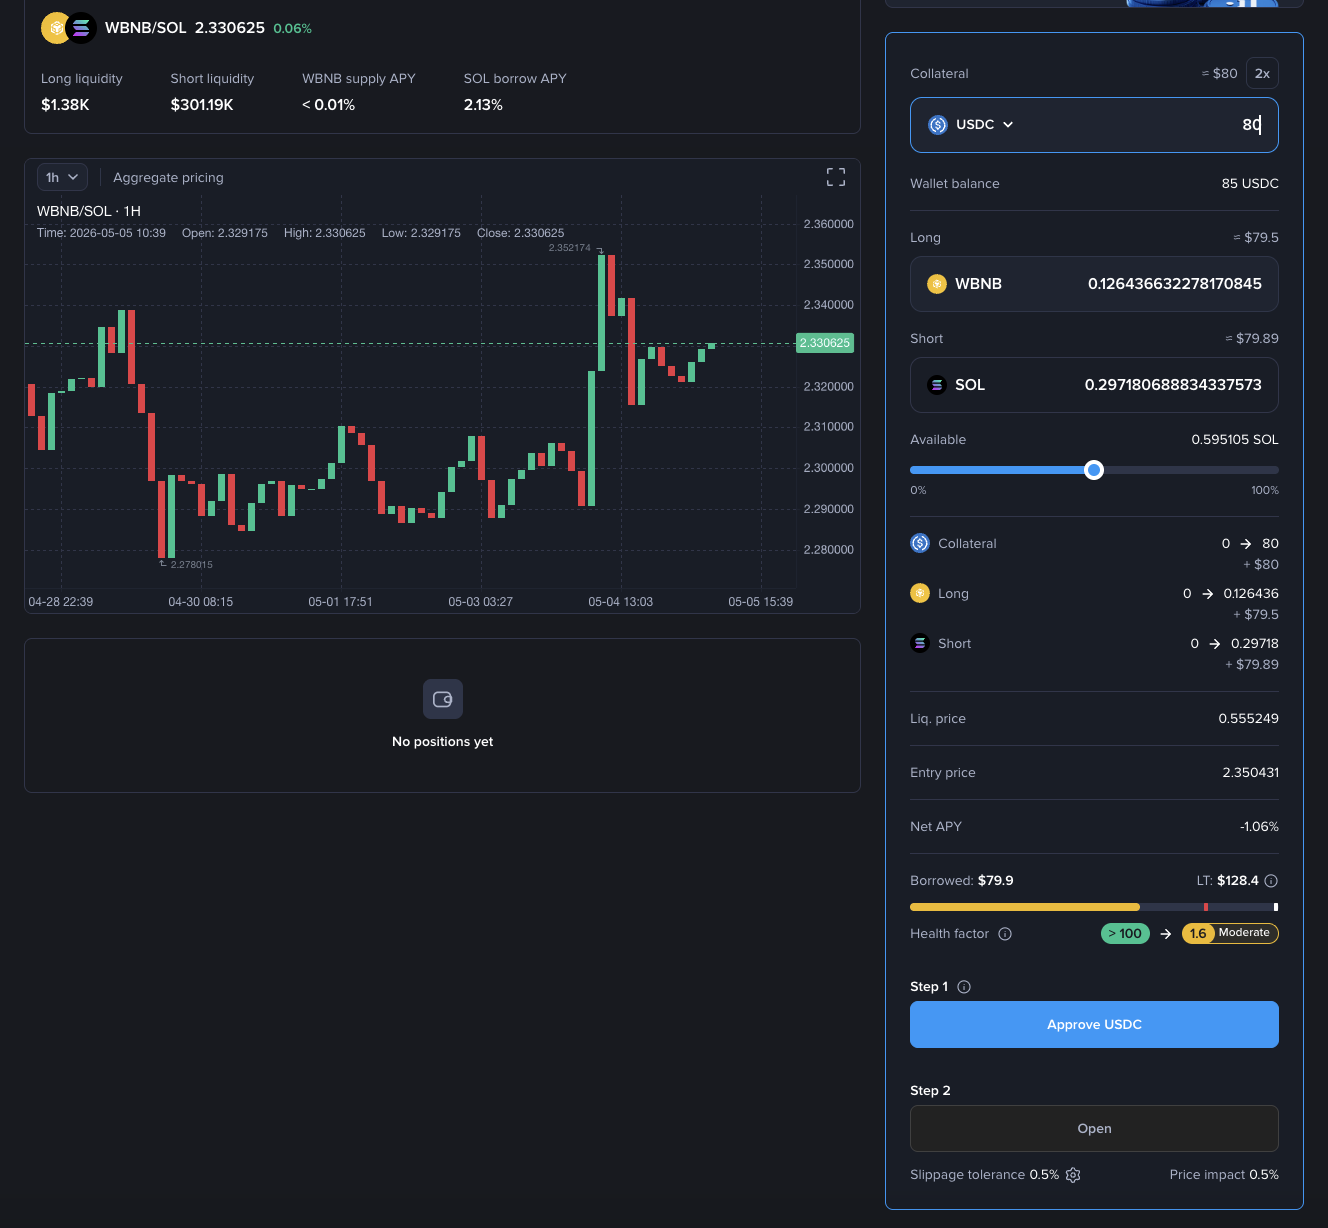
Task: Click the SOL short amount field
Action: 1094,385
